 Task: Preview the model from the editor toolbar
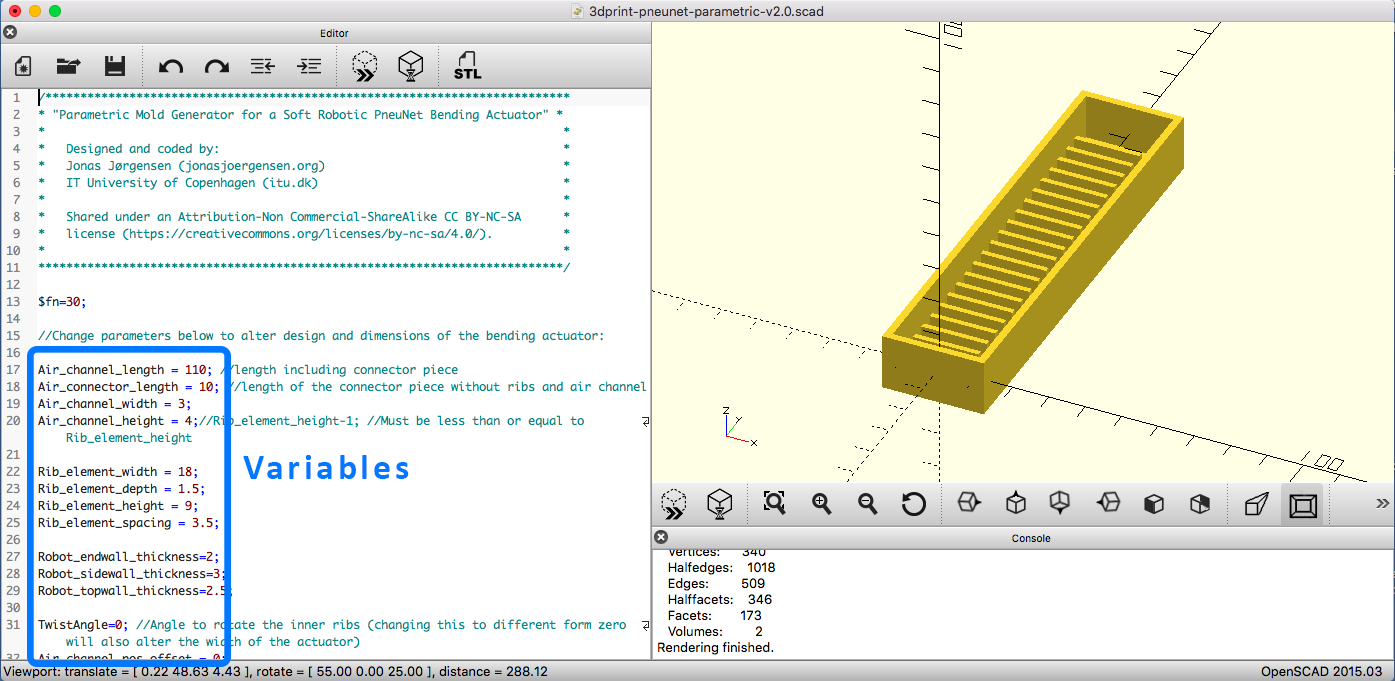tap(365, 67)
